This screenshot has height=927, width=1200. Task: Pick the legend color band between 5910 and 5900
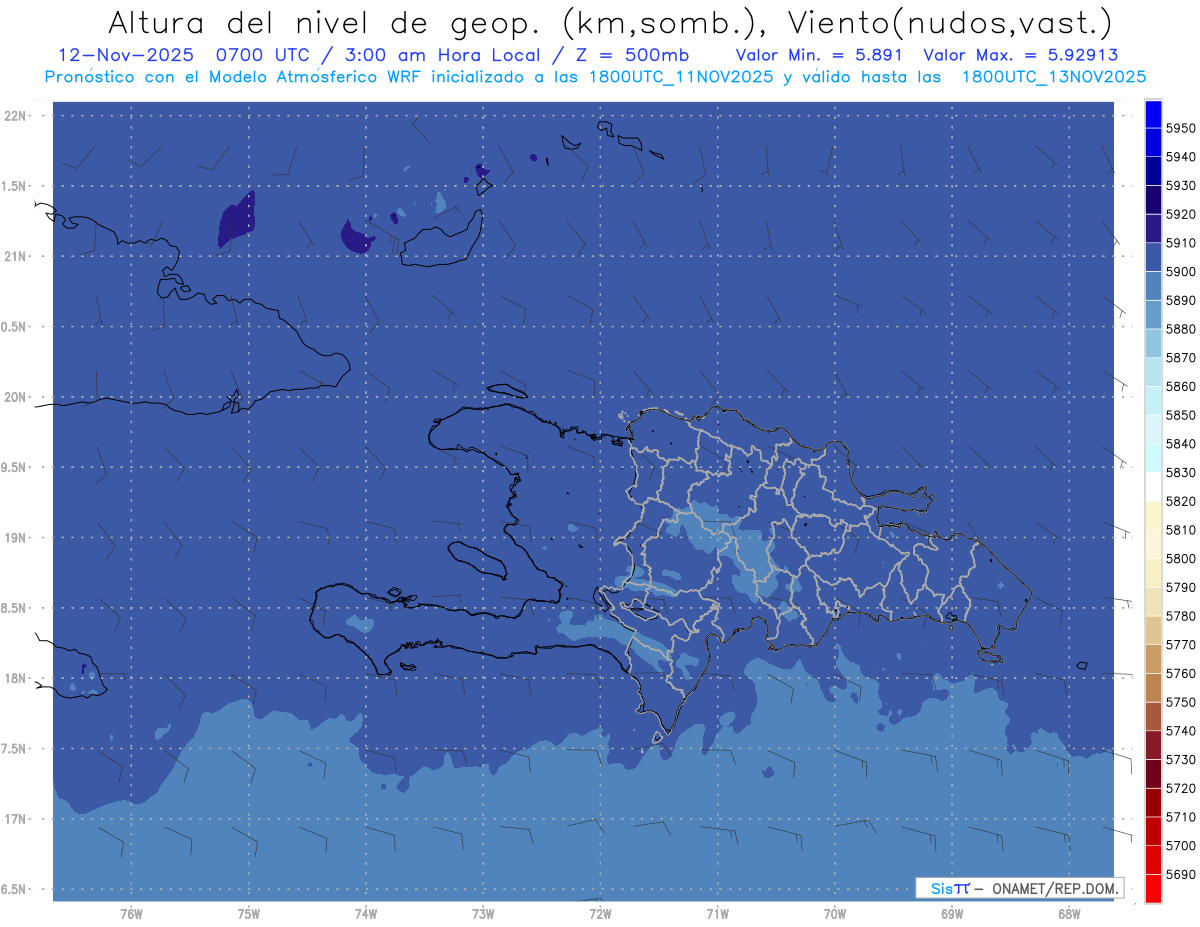click(1153, 257)
